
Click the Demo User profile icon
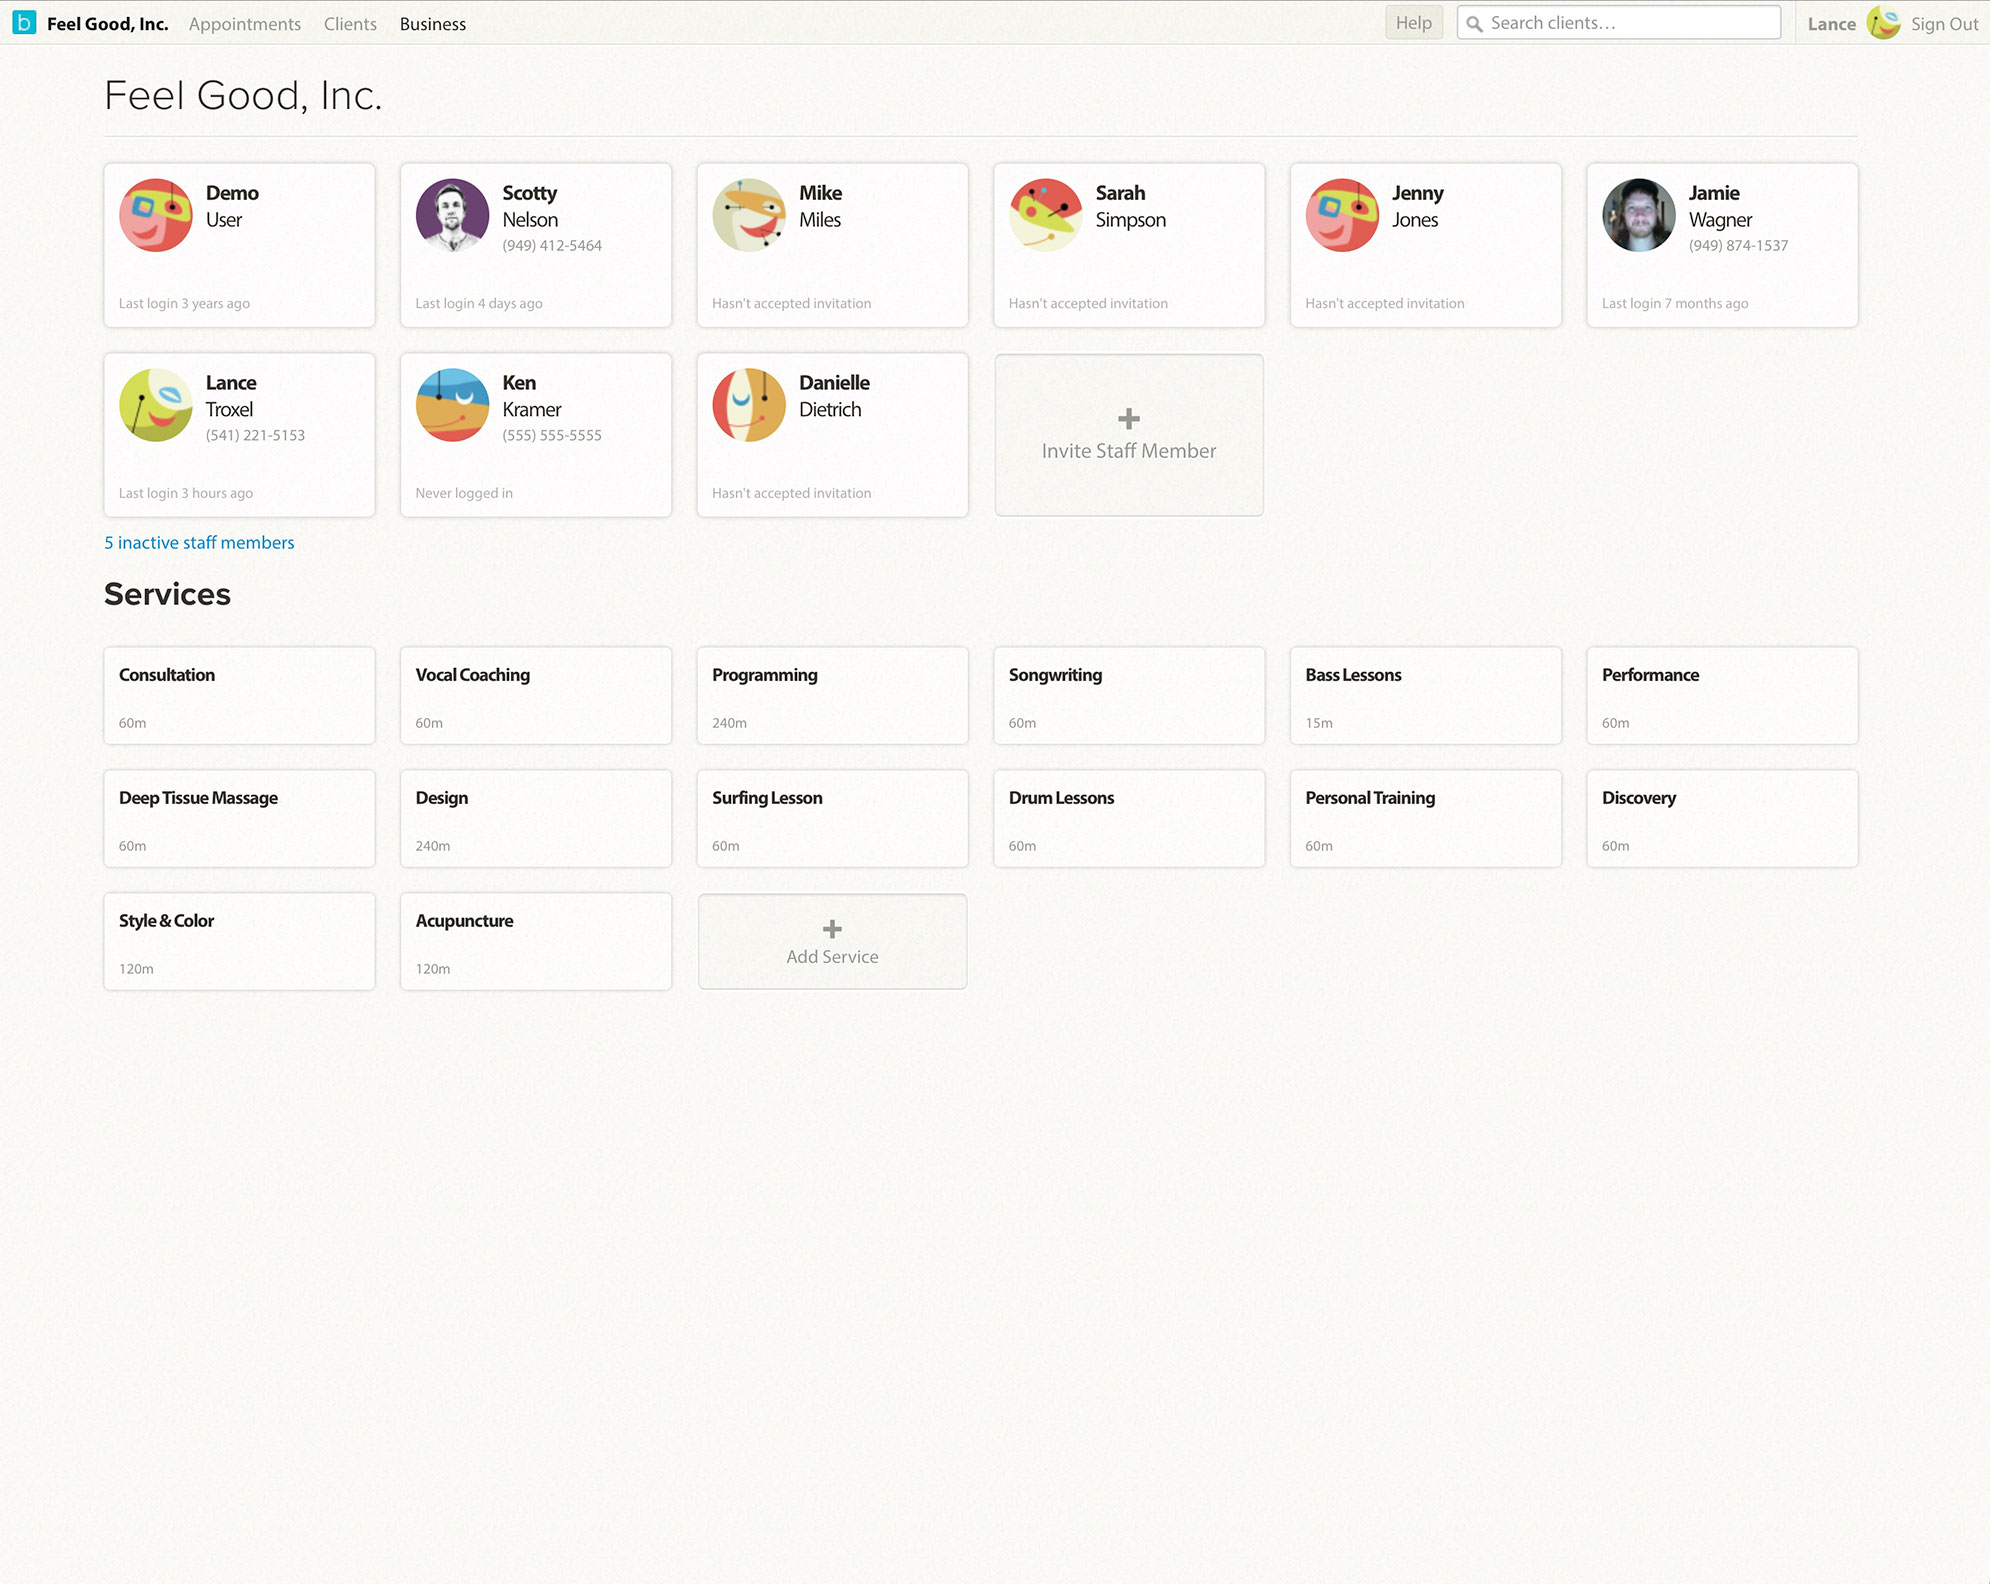coord(157,215)
